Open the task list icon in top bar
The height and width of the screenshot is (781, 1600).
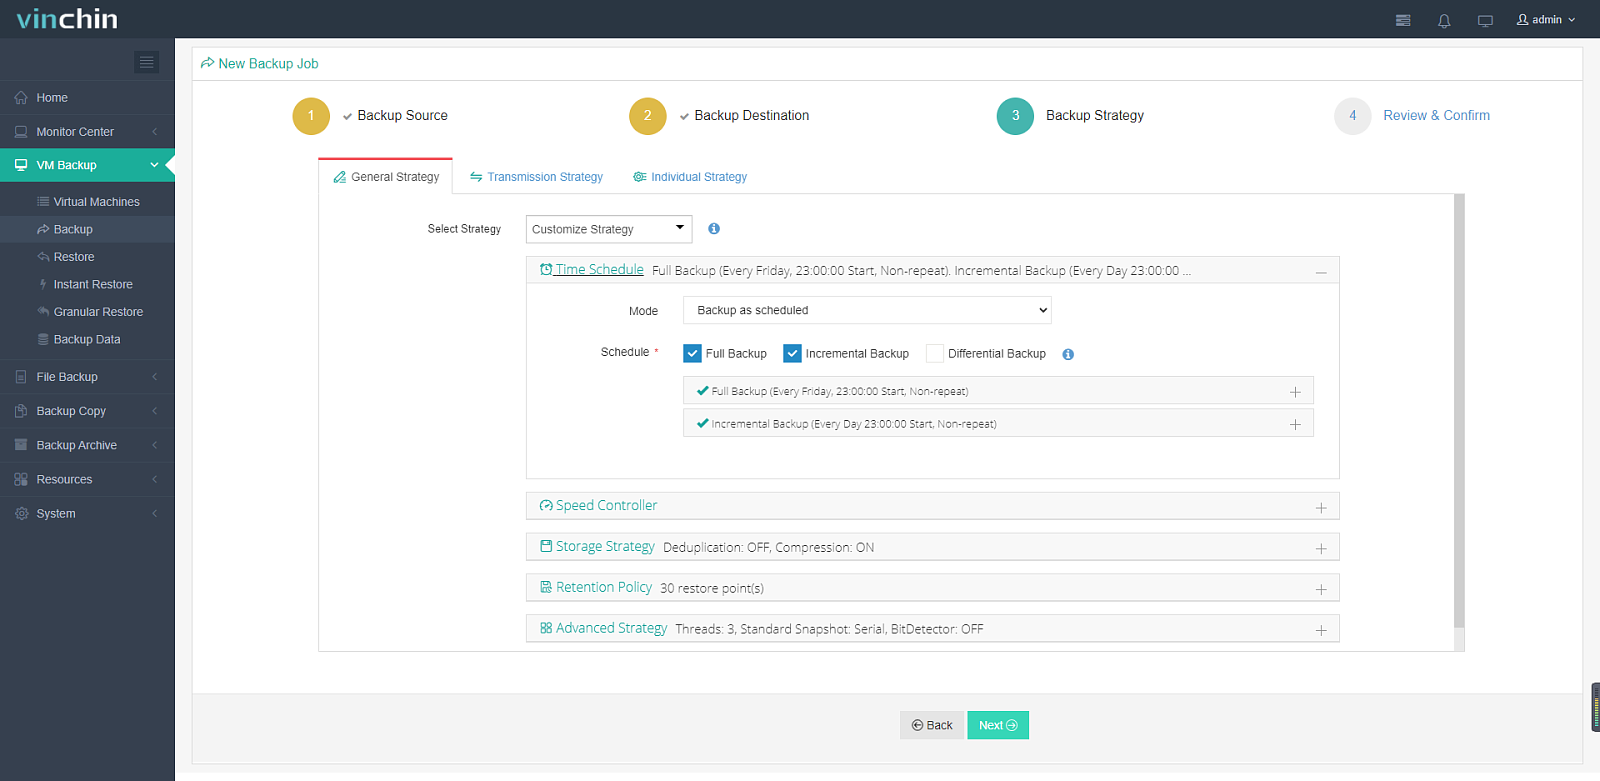coord(1403,20)
